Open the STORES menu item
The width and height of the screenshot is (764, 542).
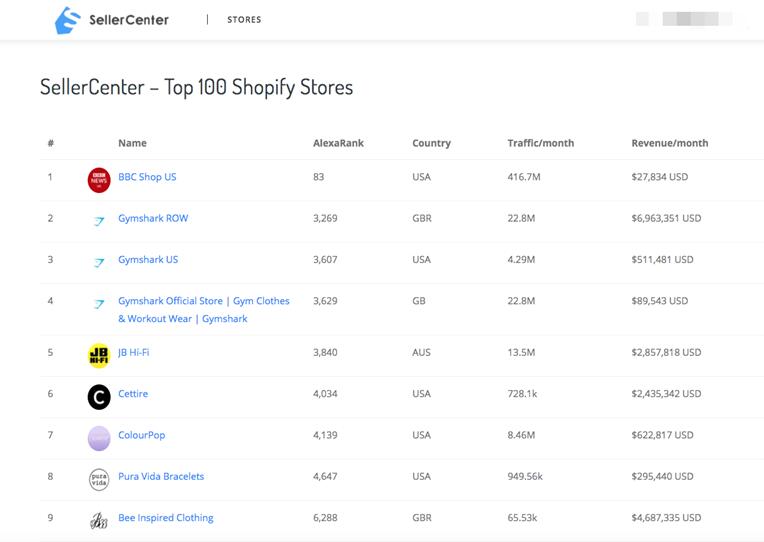pyautogui.click(x=244, y=19)
